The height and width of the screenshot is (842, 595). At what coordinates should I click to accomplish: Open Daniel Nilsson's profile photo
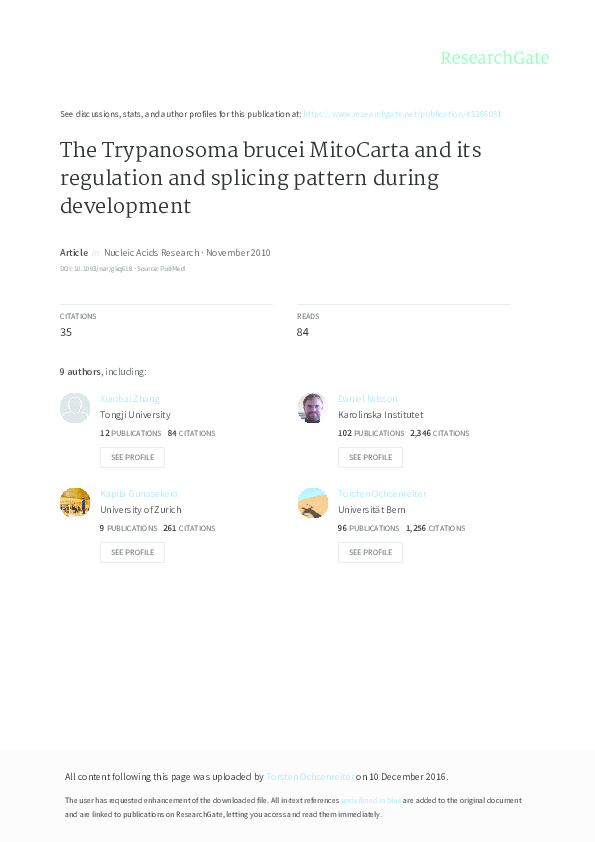(312, 407)
